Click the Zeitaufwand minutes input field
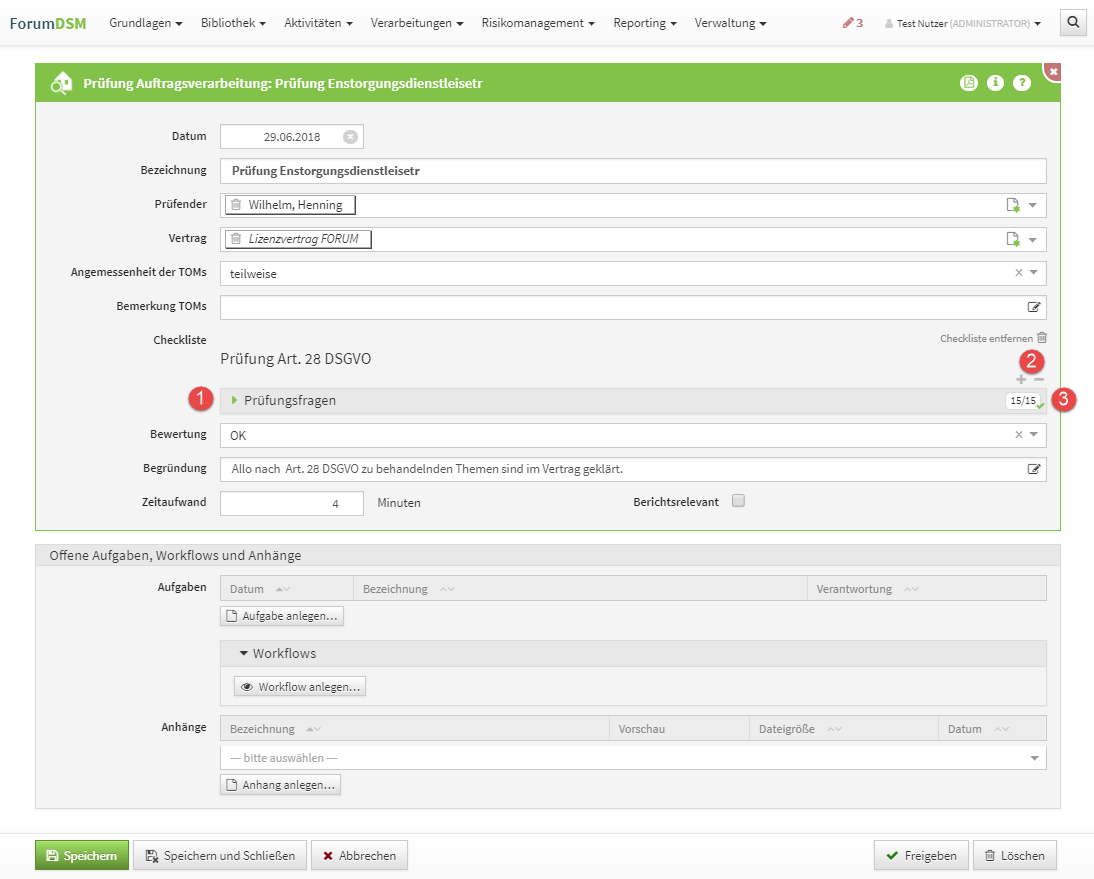Viewport: 1094px width, 879px height. [x=292, y=503]
